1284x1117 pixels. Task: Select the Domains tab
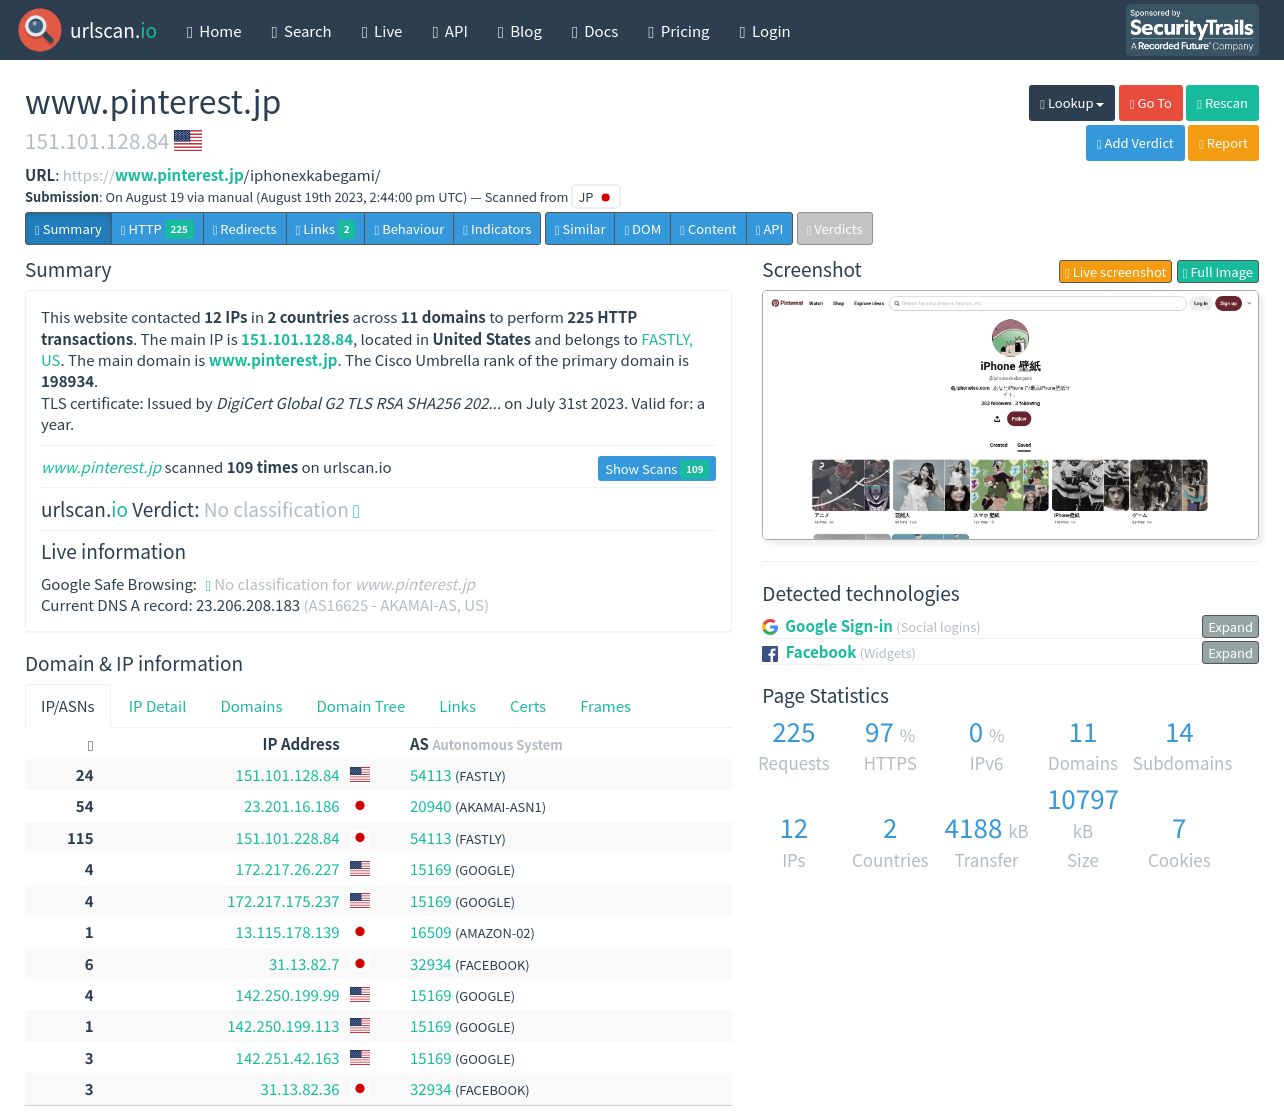point(251,706)
